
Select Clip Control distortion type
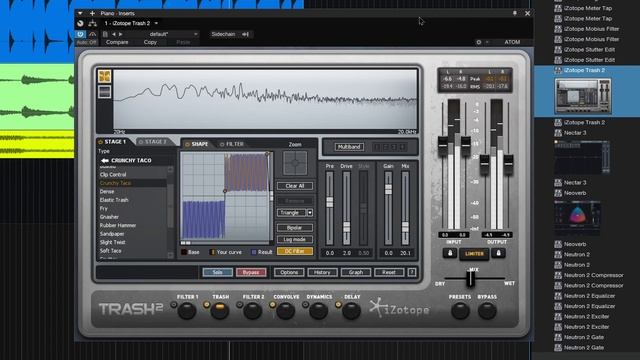[113, 174]
